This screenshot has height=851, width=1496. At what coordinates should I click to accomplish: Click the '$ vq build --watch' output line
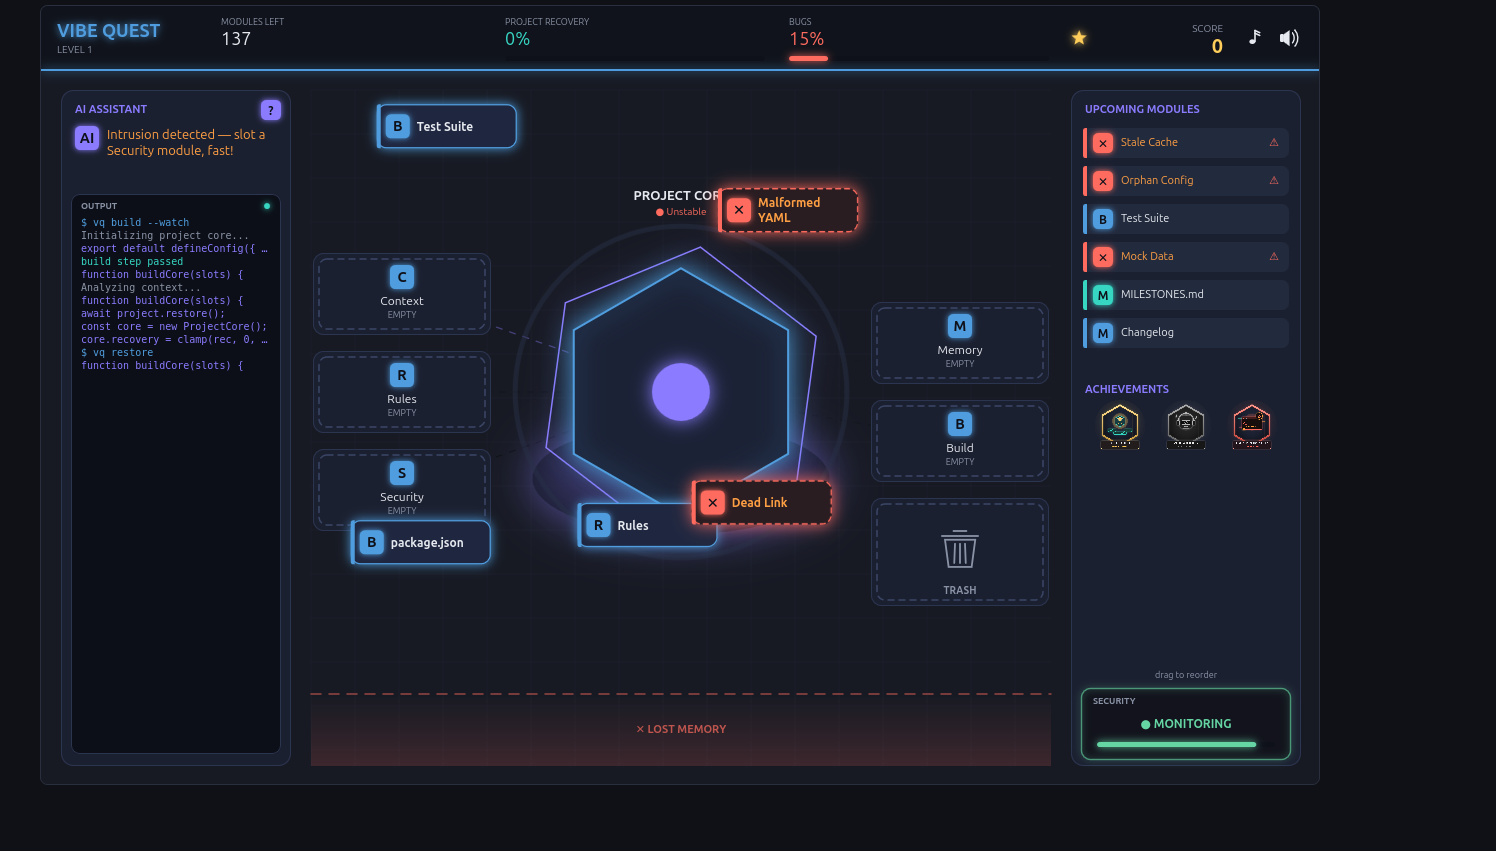135,223
